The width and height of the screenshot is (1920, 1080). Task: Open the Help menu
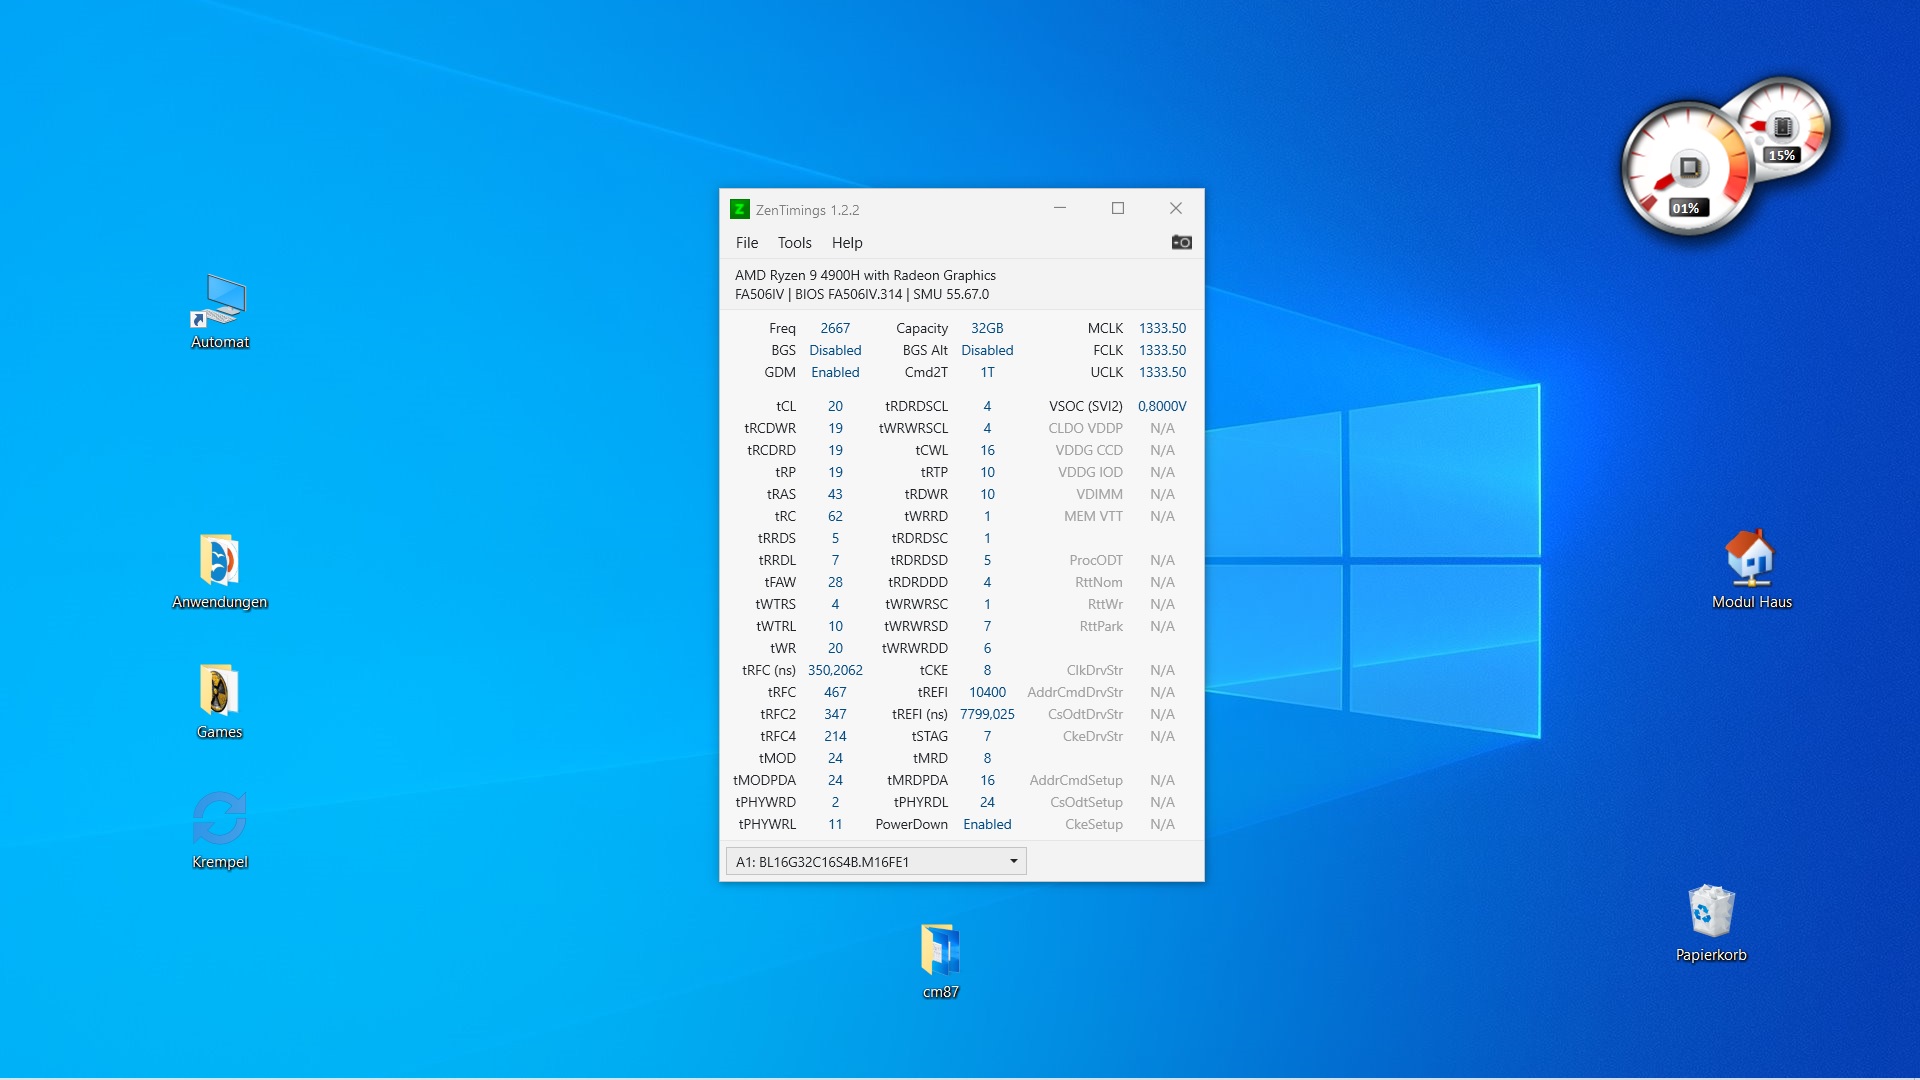846,243
